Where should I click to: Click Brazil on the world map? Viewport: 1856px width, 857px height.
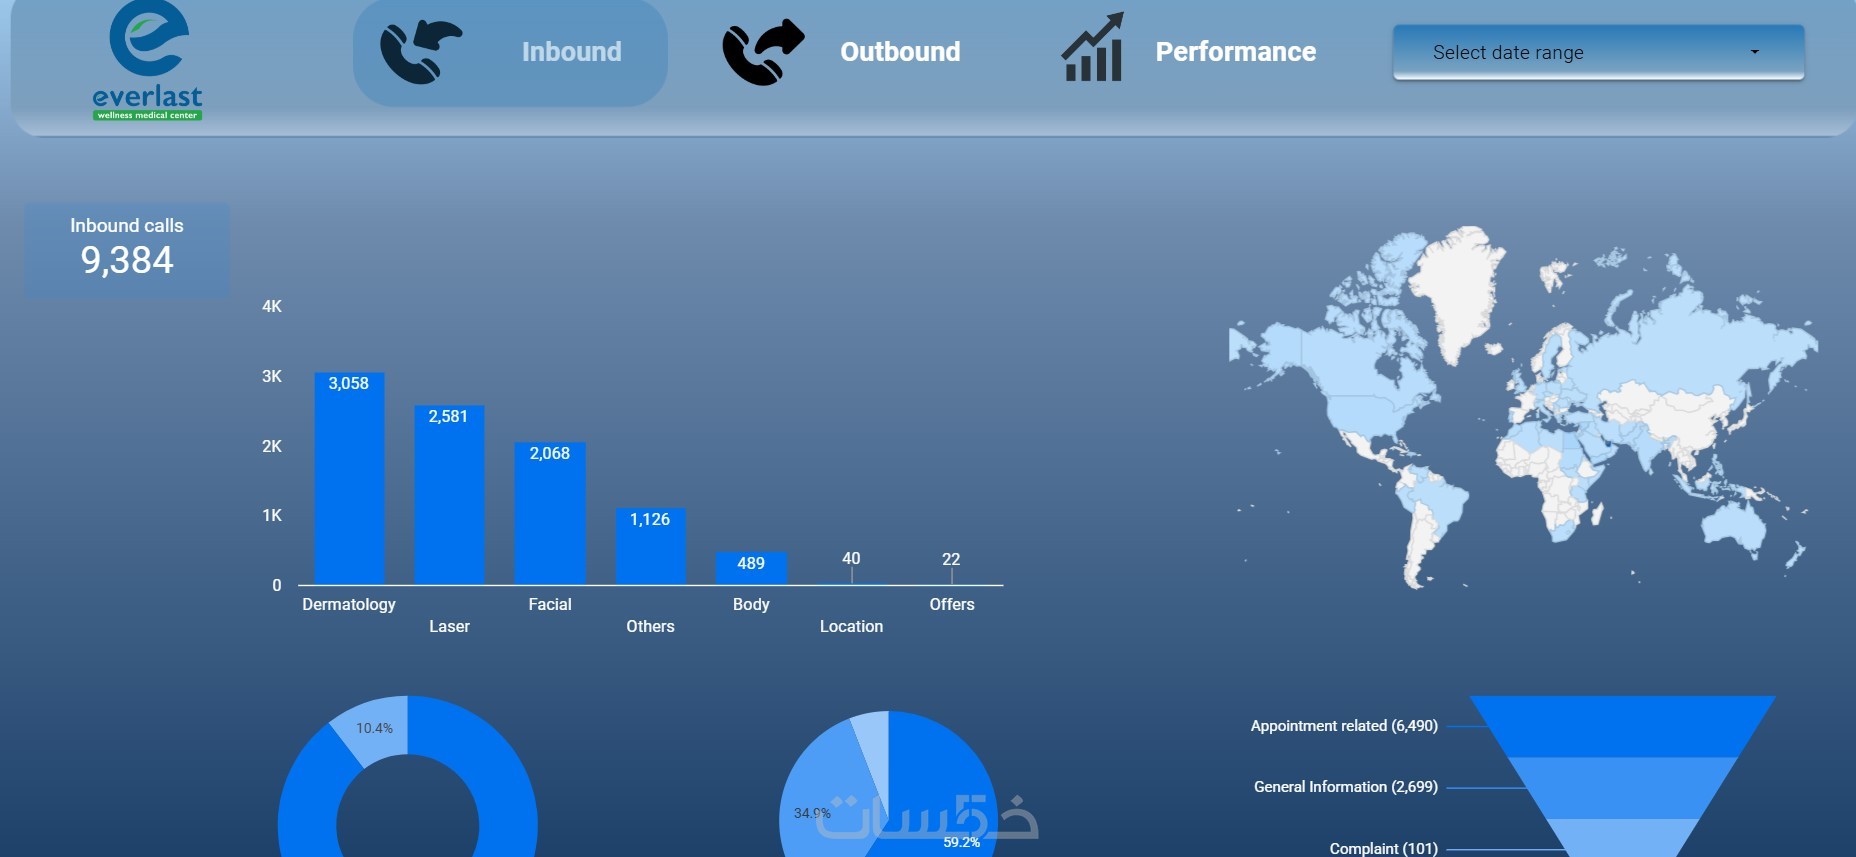pyautogui.click(x=1438, y=505)
